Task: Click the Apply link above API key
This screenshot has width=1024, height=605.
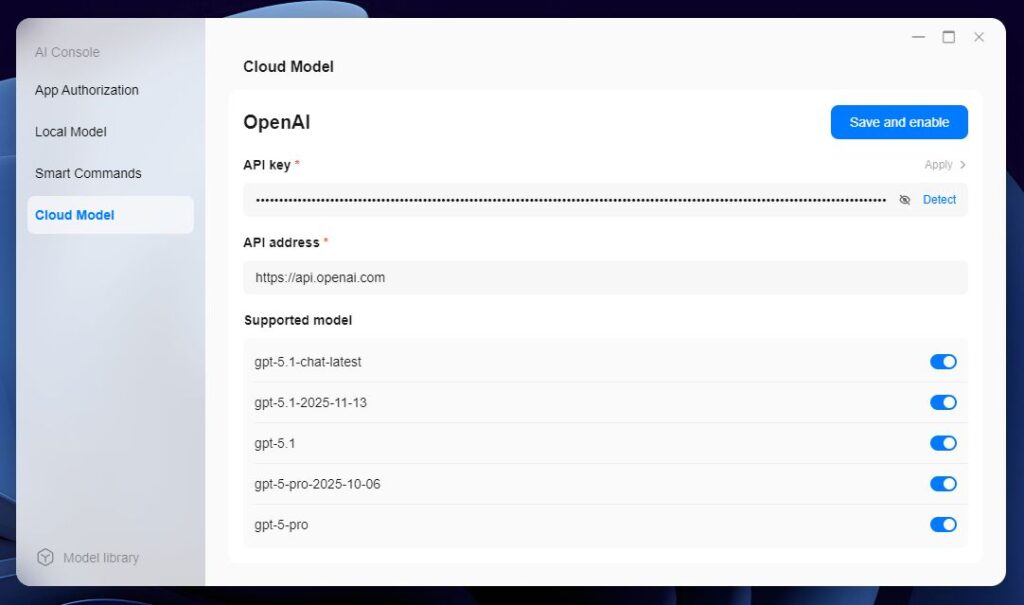Action: point(938,165)
